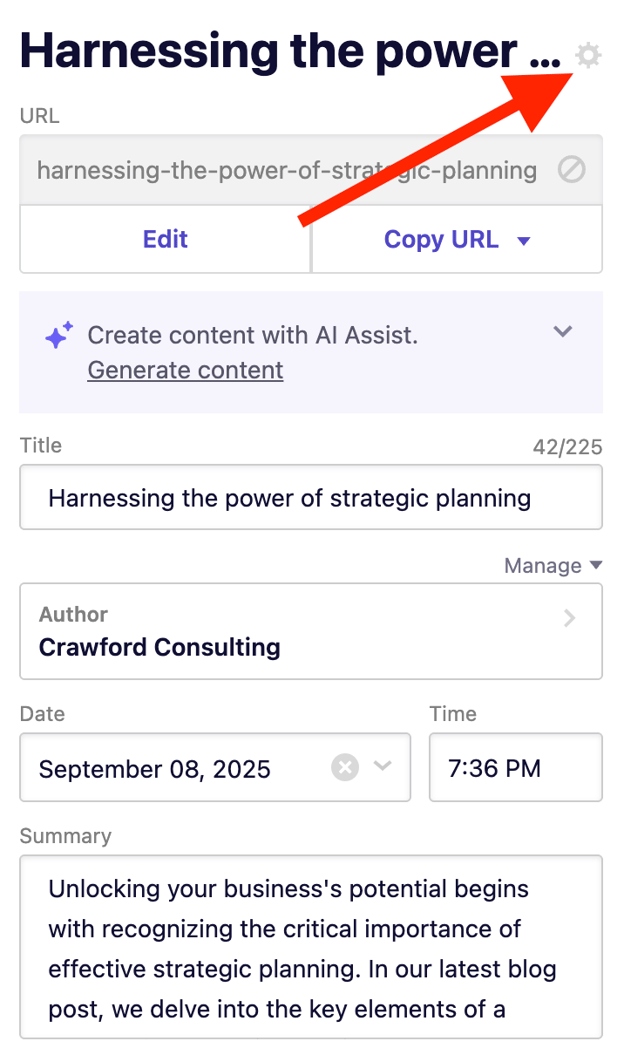The height and width of the screenshot is (1055, 624).
Task: Clear the selected publish date
Action: tap(344, 767)
